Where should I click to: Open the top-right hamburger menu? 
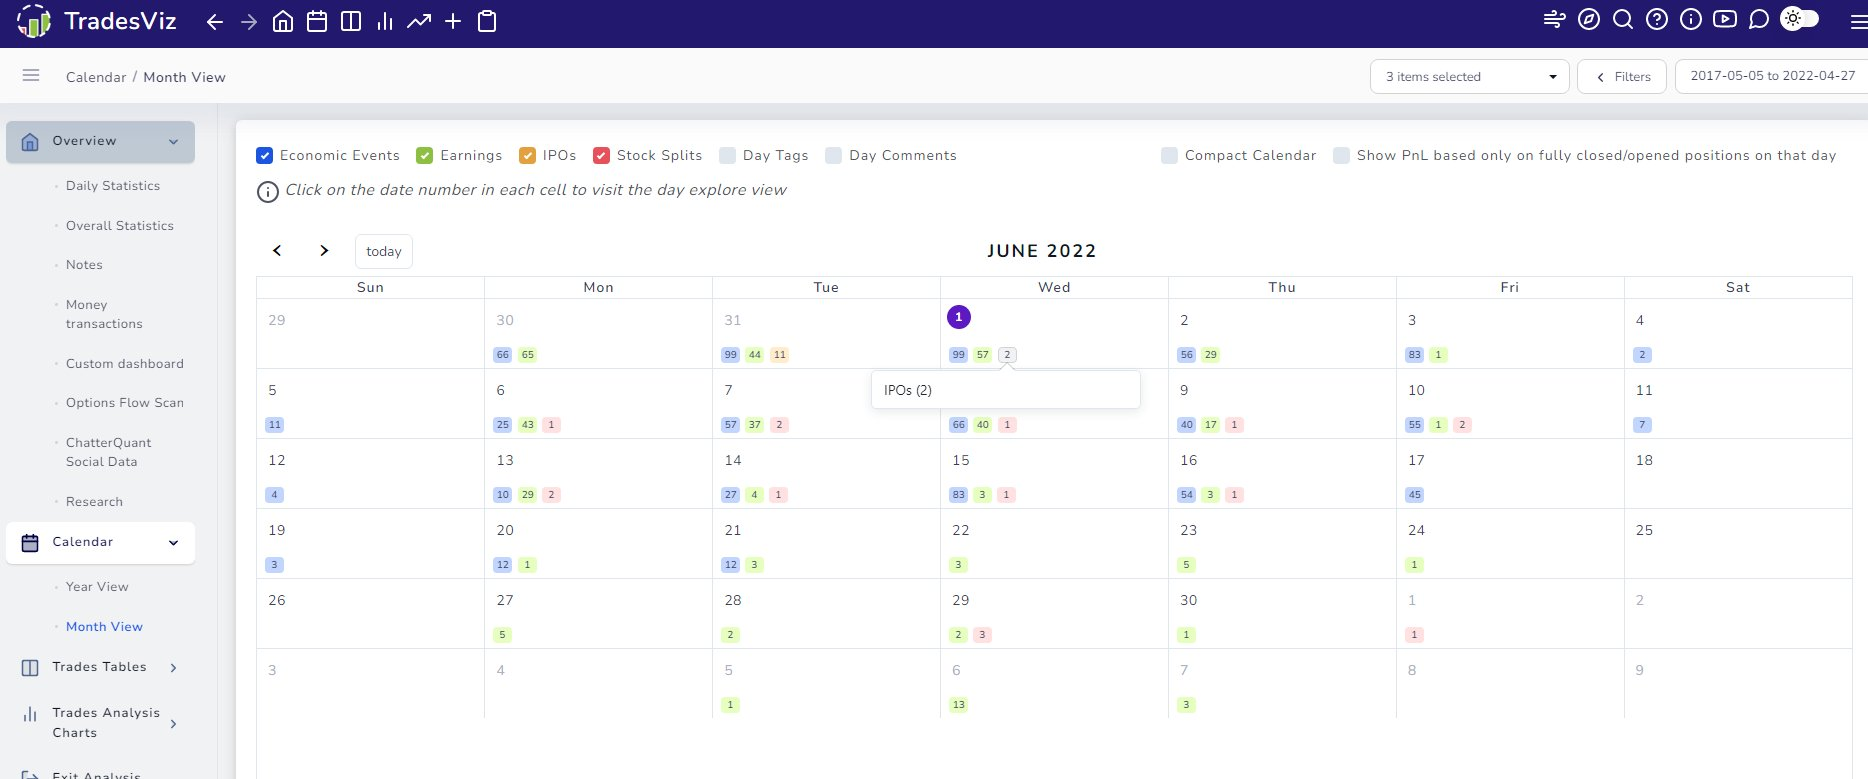(x=1859, y=22)
